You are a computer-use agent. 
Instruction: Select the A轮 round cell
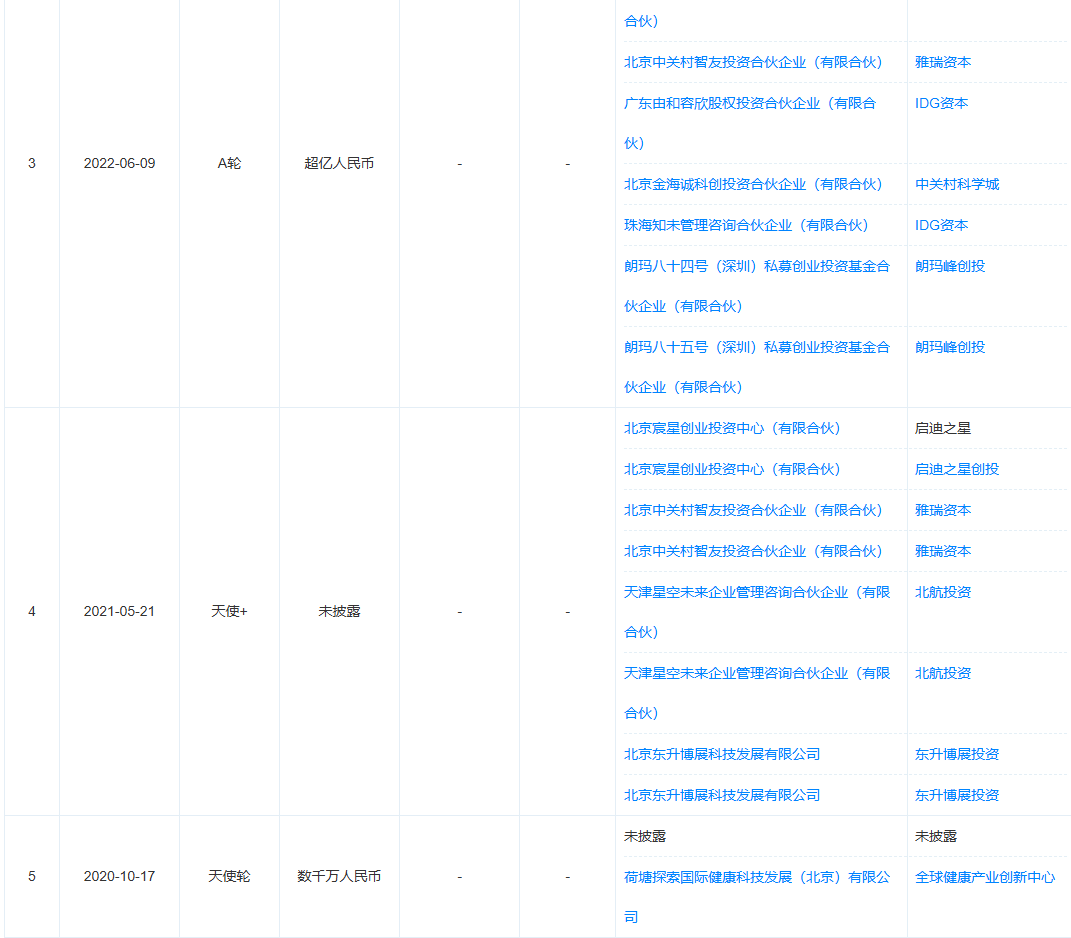pos(229,163)
